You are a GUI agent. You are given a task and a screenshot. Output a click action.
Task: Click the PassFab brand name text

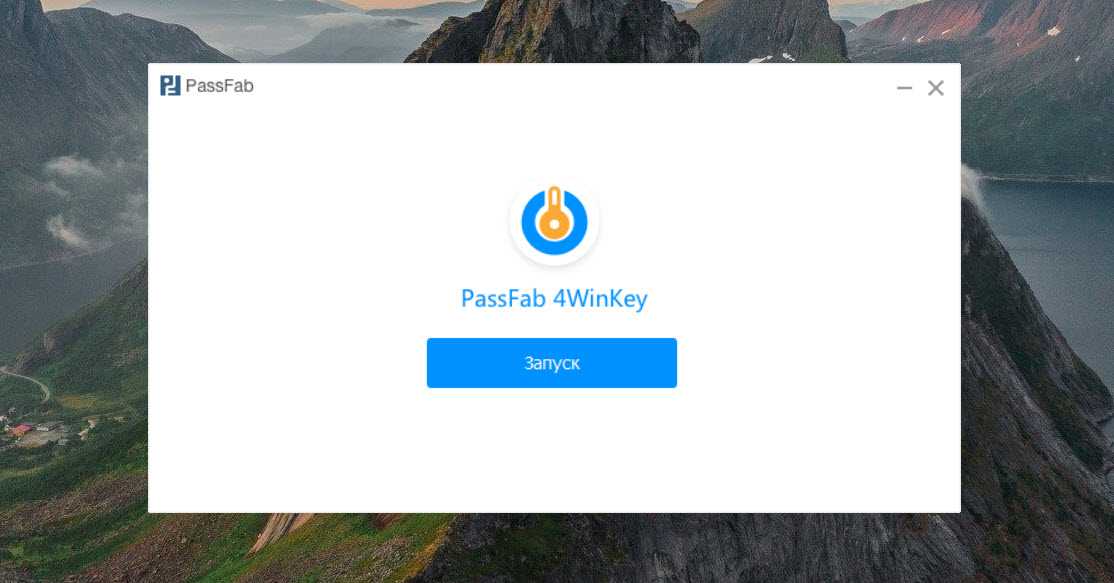[219, 86]
